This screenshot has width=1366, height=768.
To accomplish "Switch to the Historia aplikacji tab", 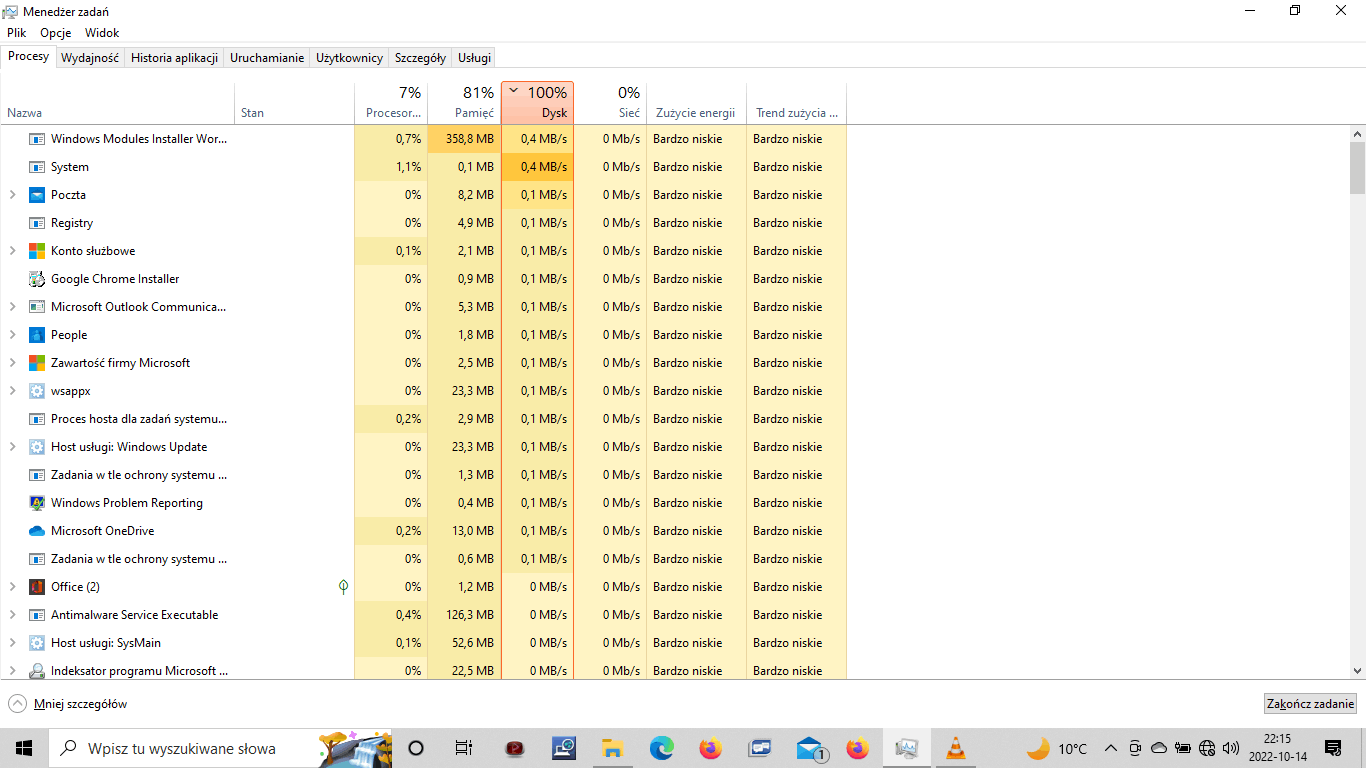I will [174, 58].
